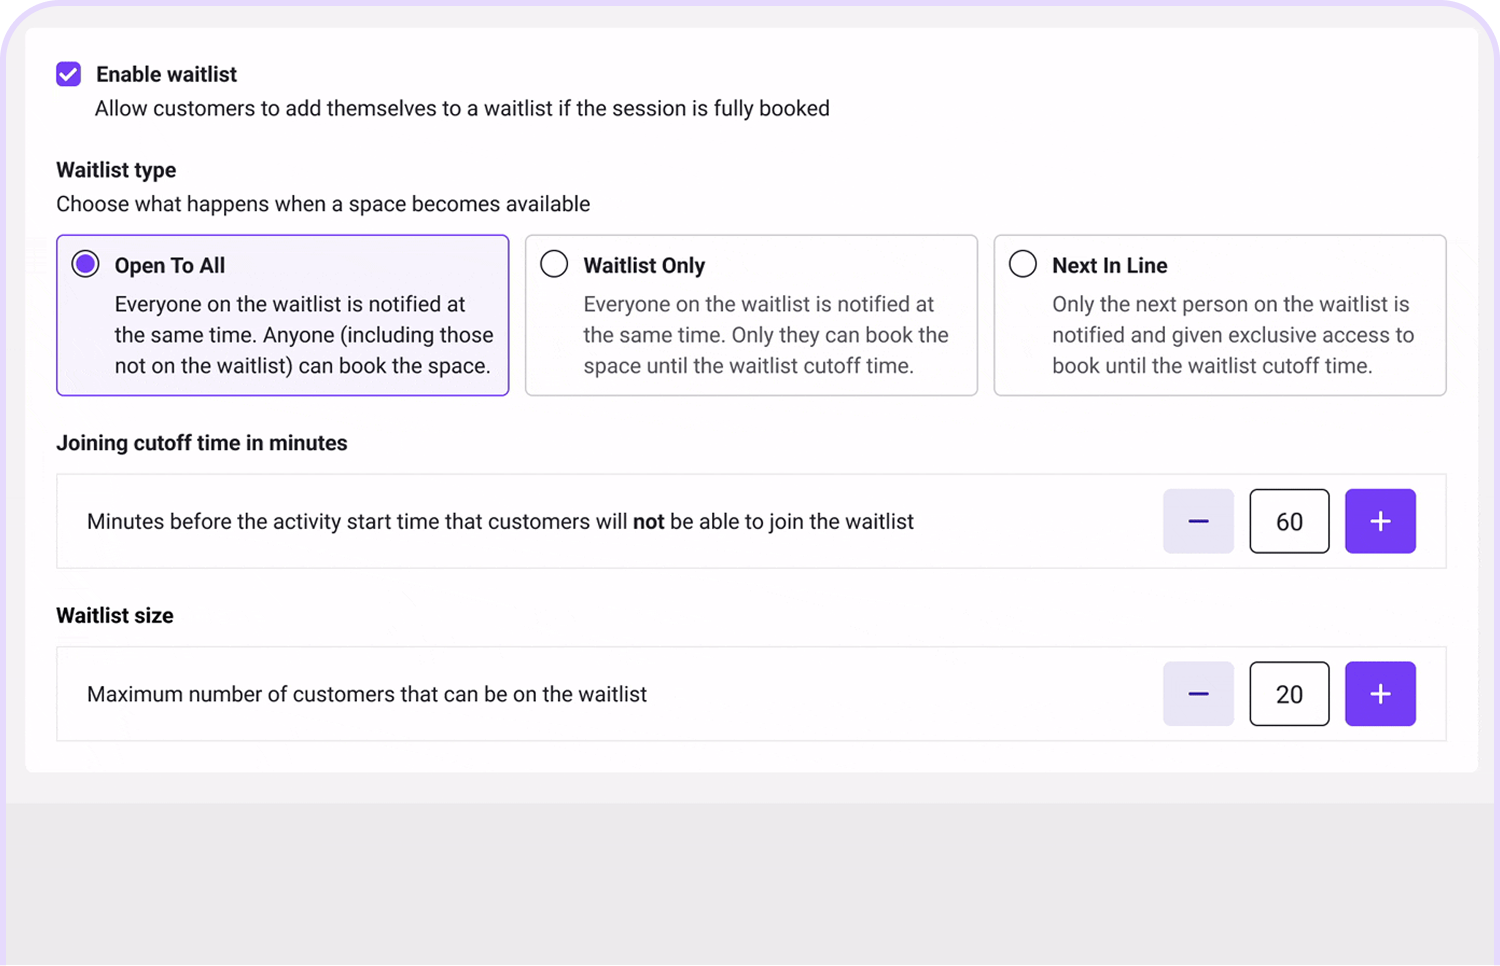This screenshot has height=966, width=1500.
Task: Click the 'Maximum number of customers' text
Action: (366, 694)
